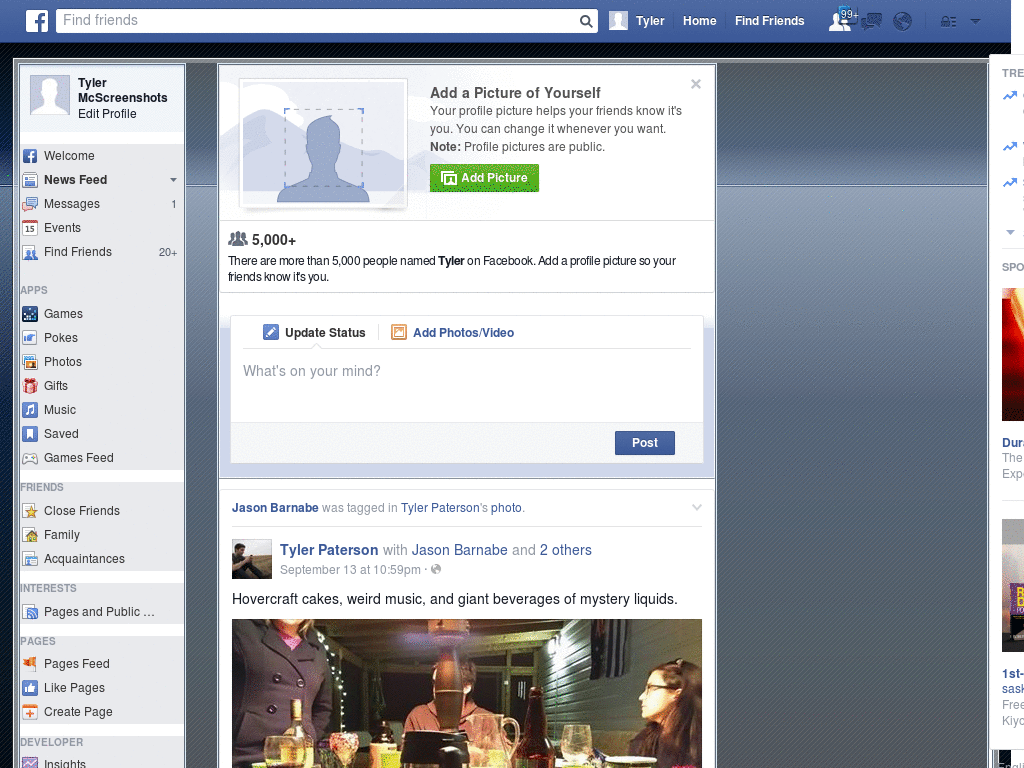Click the sidebar profile picture placeholder
The height and width of the screenshot is (768, 1024).
click(x=50, y=95)
